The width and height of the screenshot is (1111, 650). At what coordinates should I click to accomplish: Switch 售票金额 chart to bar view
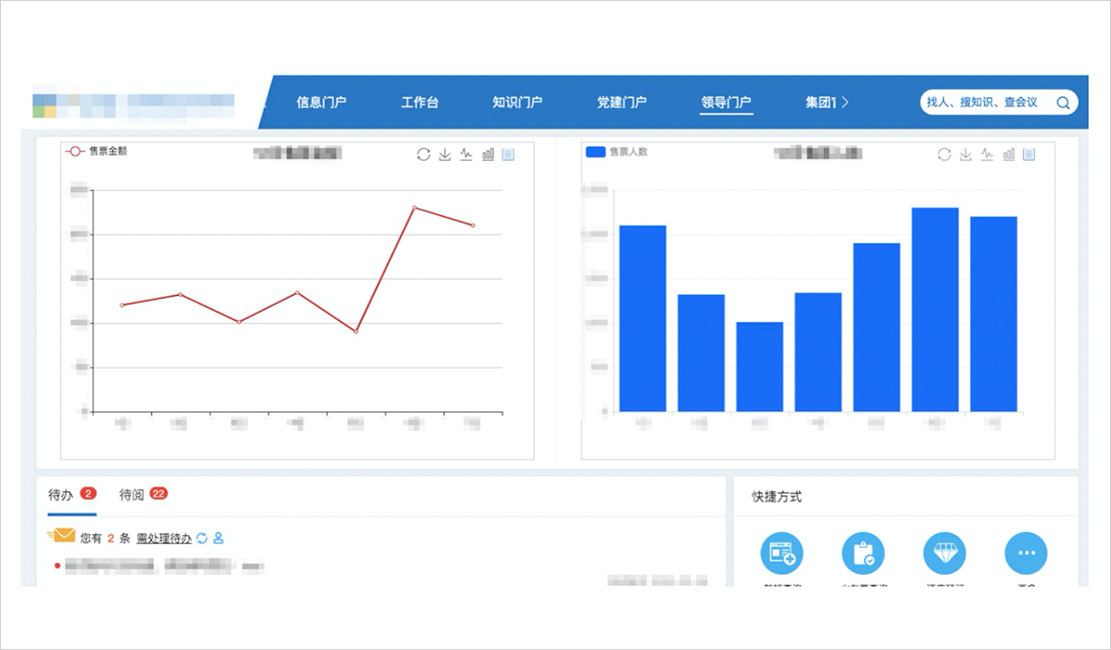coord(488,154)
